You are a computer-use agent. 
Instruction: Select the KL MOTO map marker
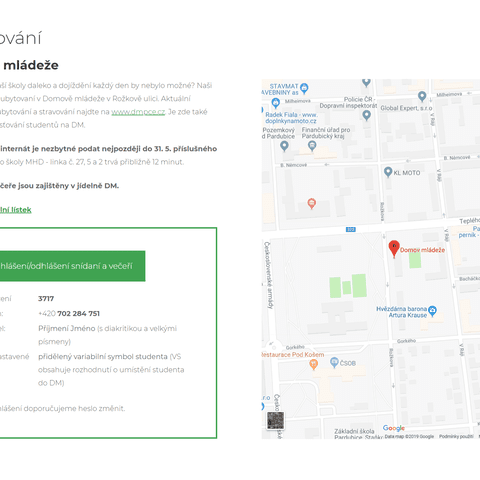click(x=388, y=172)
